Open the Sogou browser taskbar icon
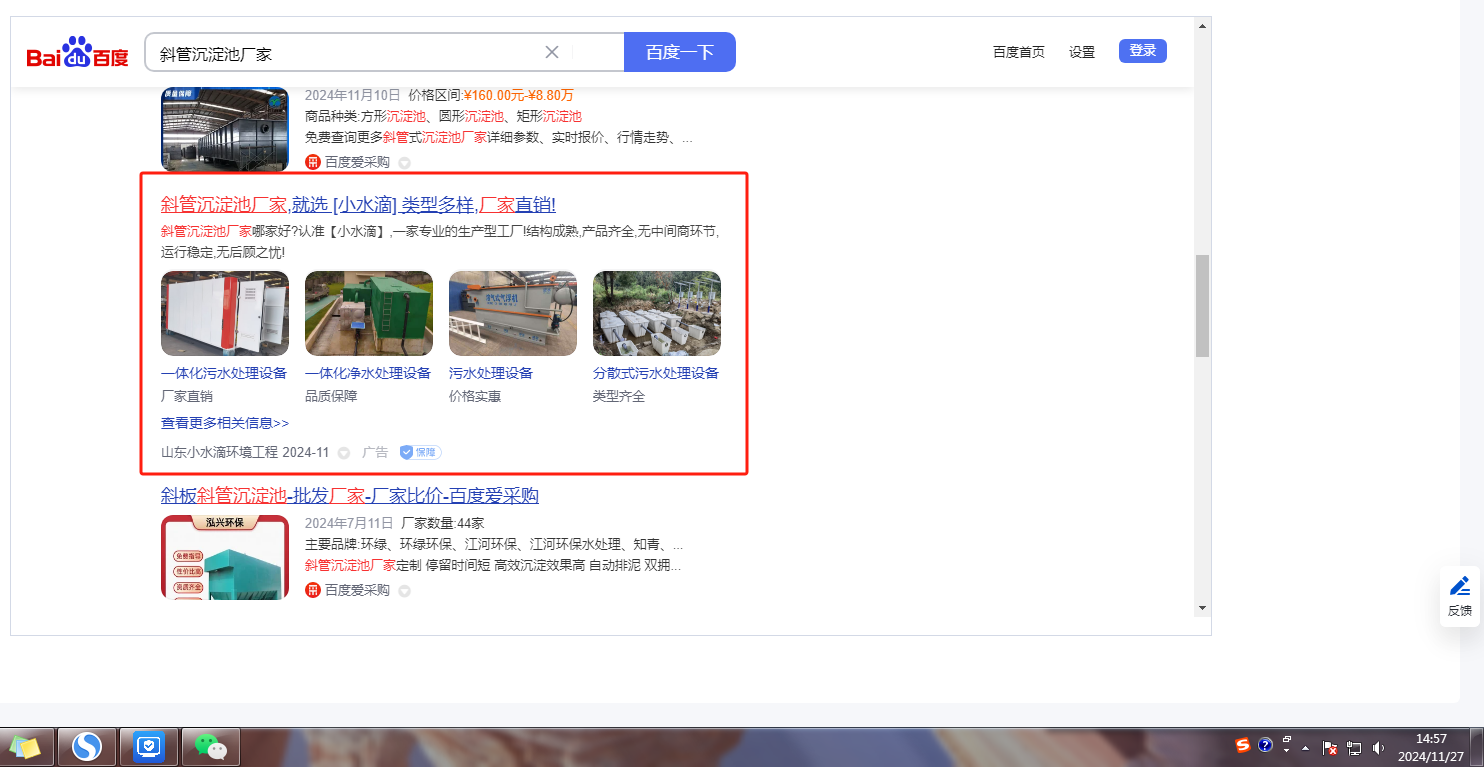 click(87, 747)
